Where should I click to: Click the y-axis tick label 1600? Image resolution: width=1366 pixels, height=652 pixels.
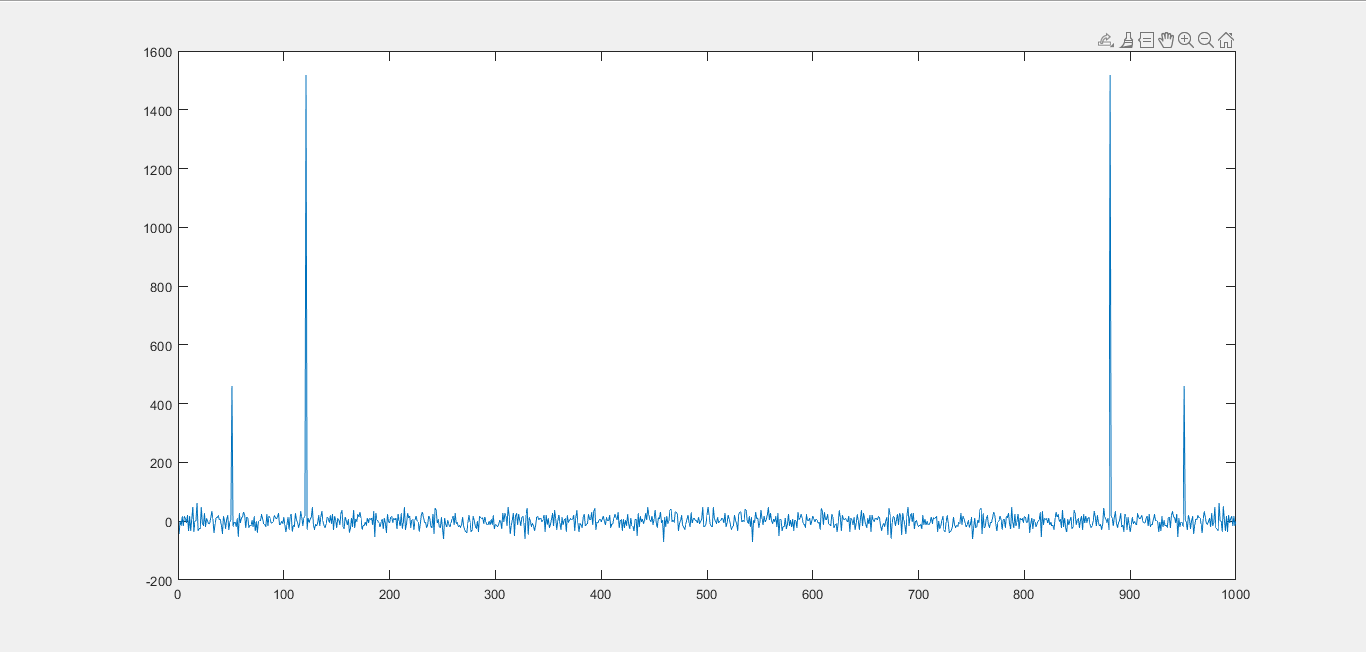pos(159,52)
